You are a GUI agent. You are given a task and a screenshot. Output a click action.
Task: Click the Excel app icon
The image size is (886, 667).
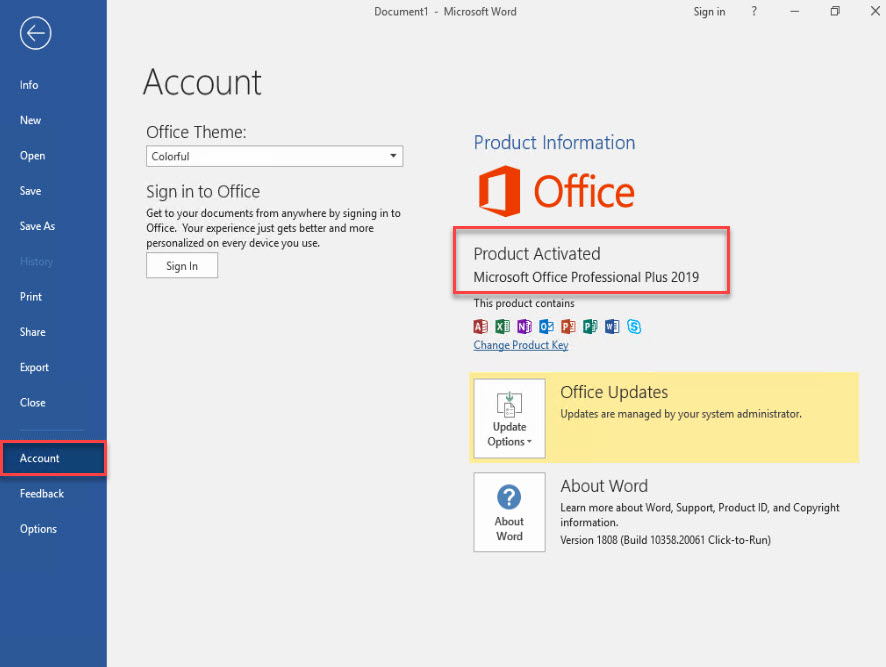[502, 326]
